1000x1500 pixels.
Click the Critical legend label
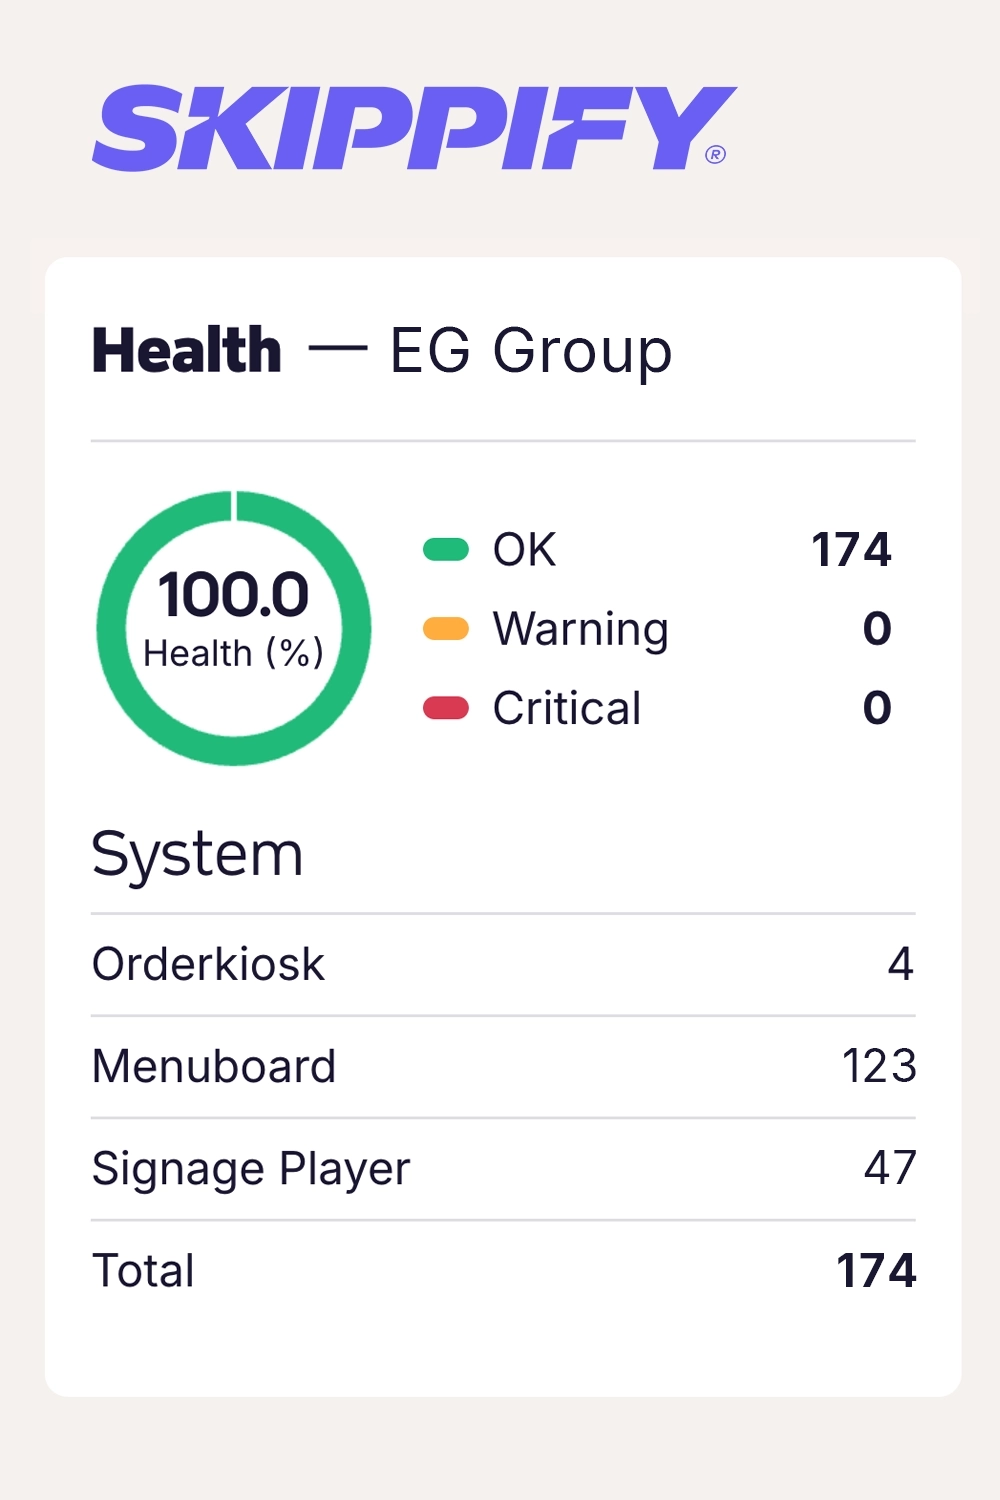567,708
